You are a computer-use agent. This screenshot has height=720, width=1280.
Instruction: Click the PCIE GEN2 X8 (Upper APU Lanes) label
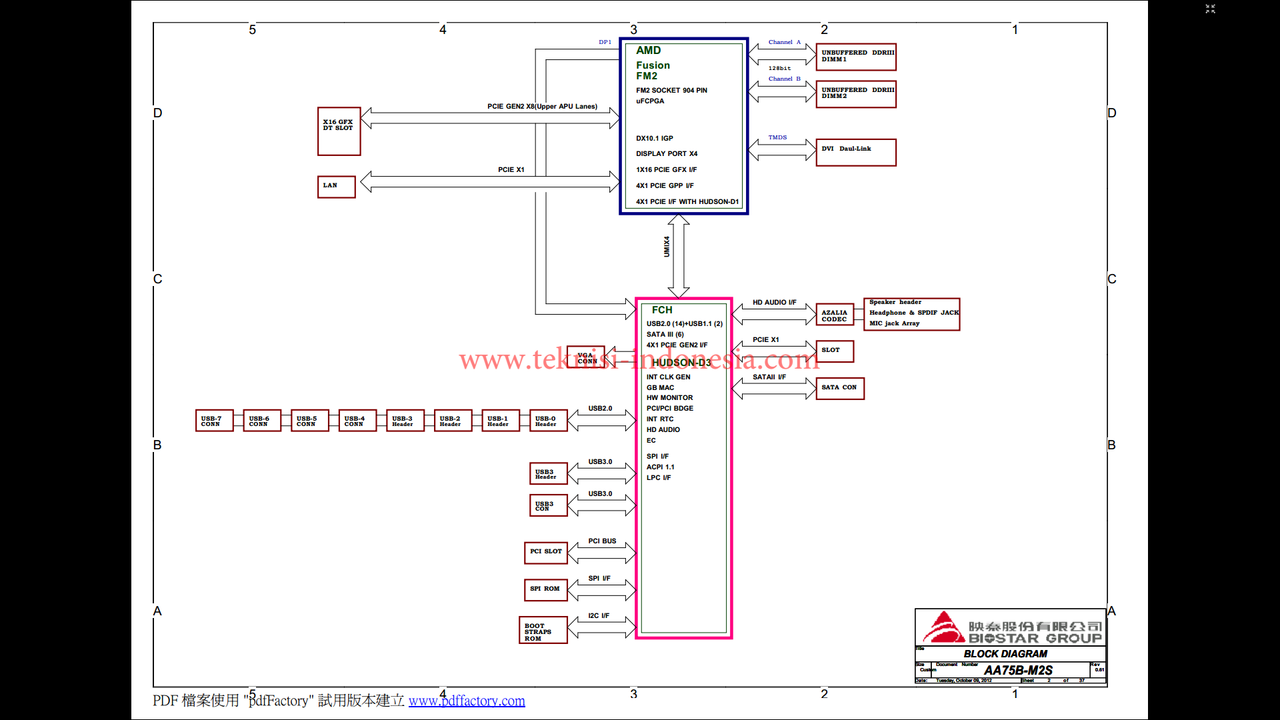pos(542,107)
